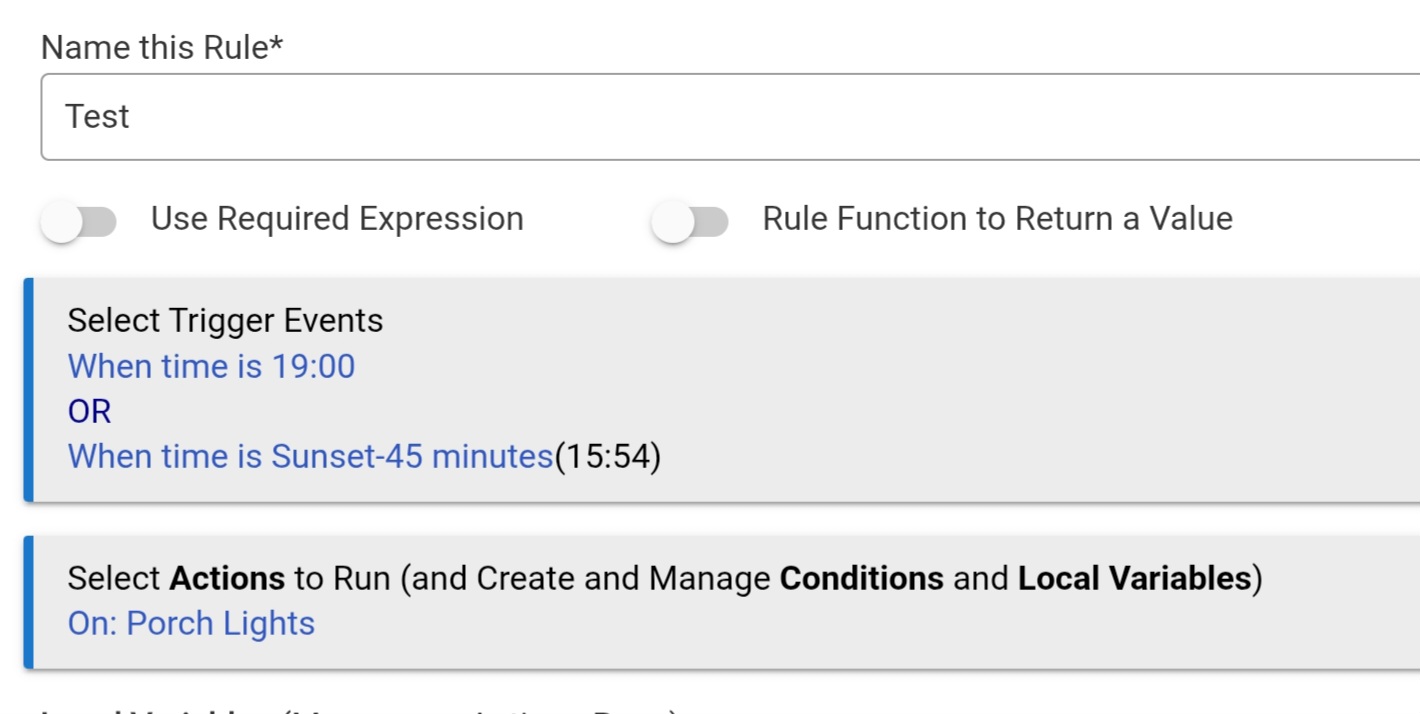Click the OR separator between the triggers

[89, 412]
